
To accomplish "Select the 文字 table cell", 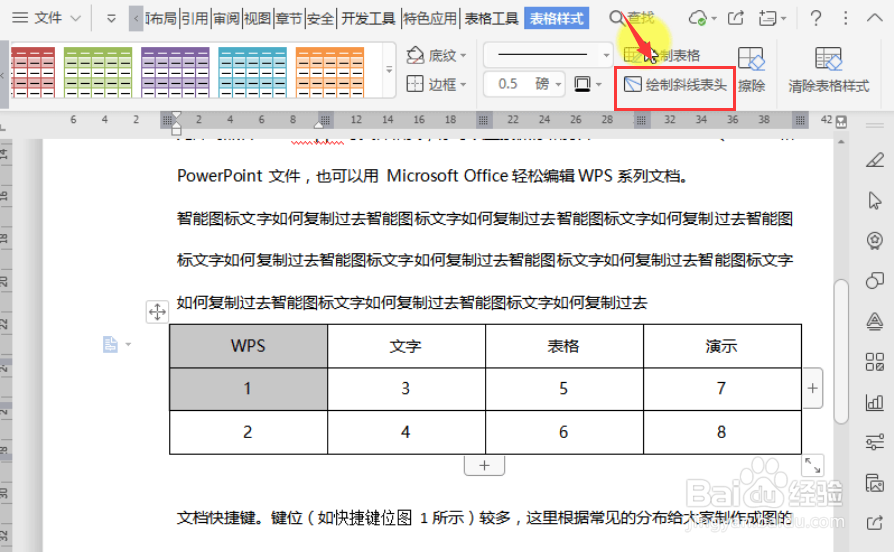I will coord(406,346).
